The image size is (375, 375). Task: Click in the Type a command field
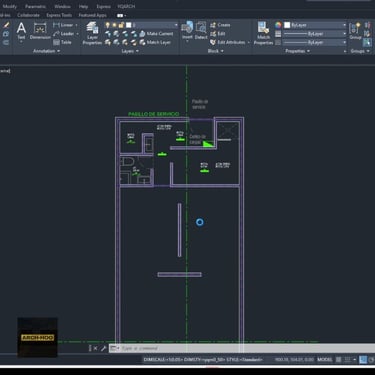pyautogui.click(x=247, y=348)
